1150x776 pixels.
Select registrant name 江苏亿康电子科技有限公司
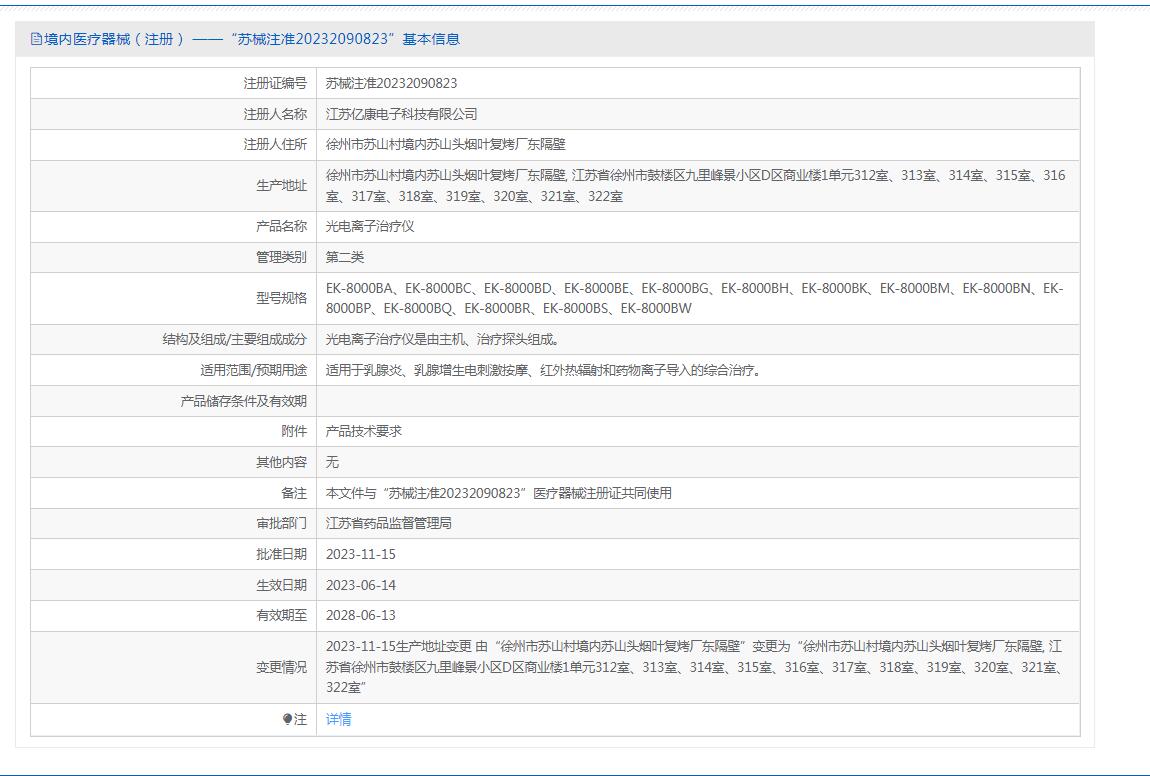401,114
